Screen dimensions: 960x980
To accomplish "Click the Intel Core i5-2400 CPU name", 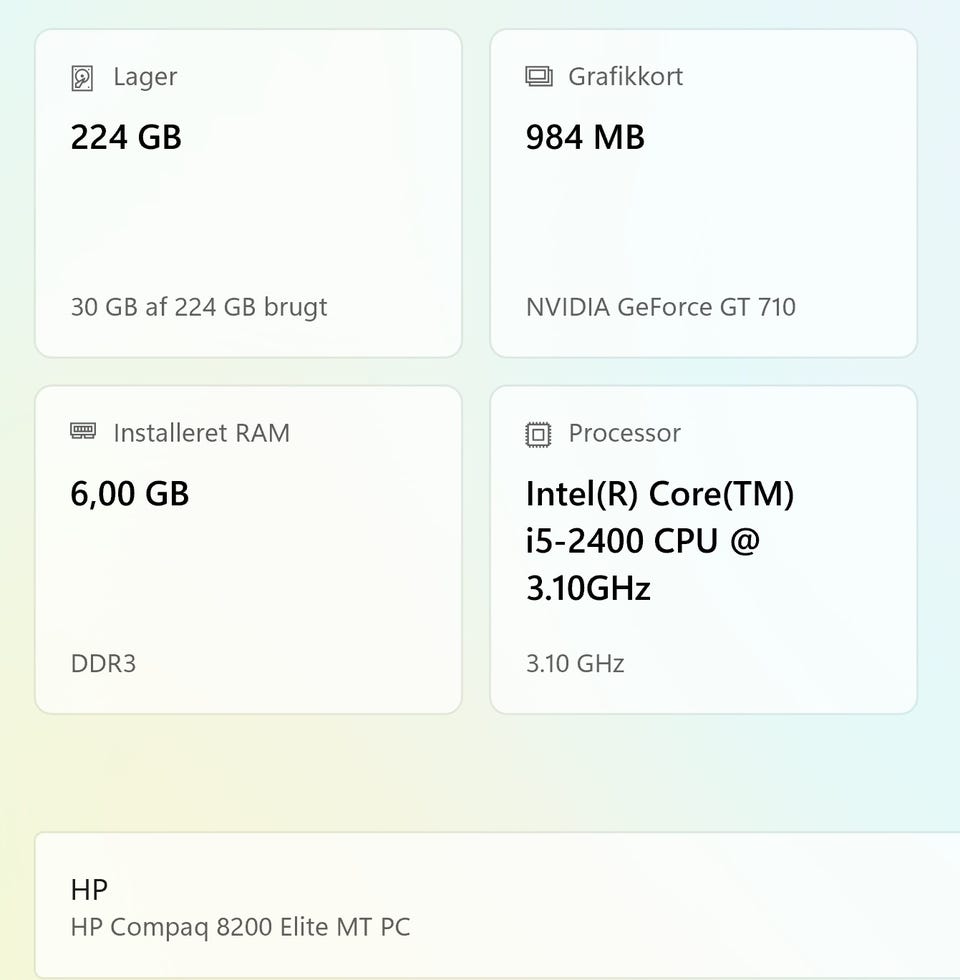I will (659, 541).
